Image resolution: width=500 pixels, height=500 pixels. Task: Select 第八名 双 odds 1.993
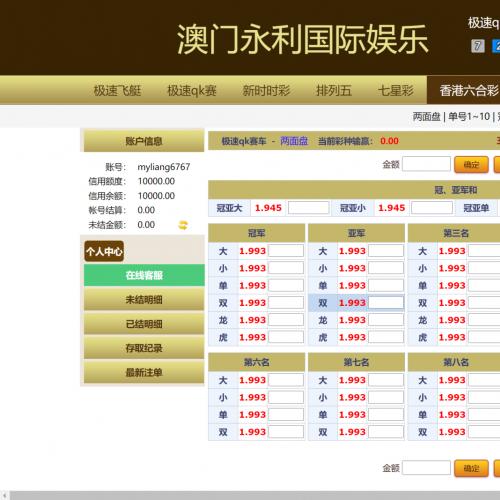pos(452,432)
